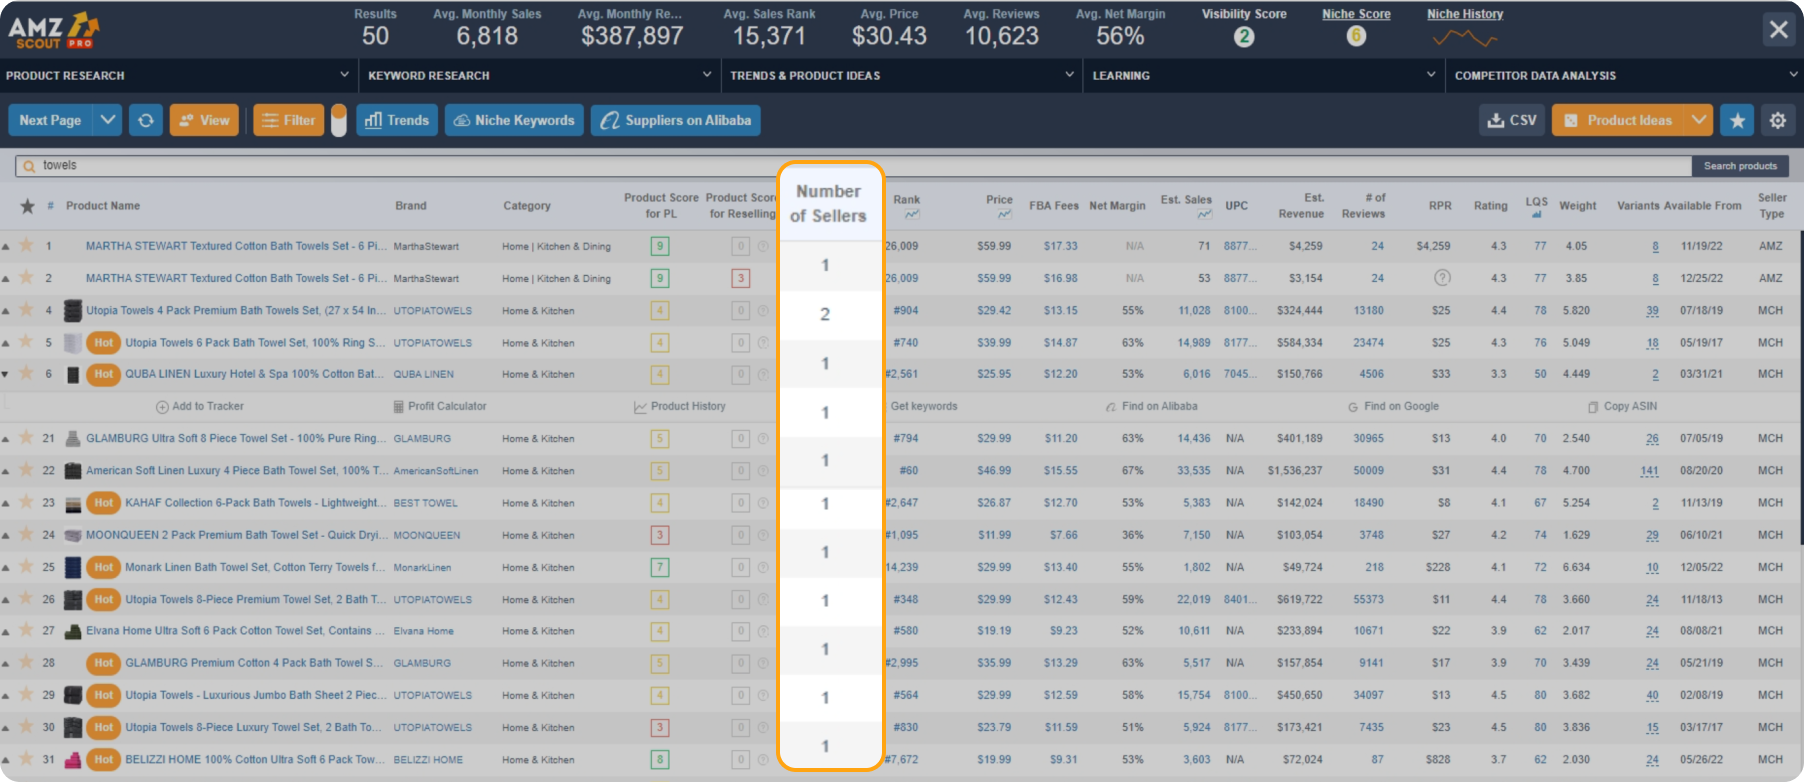Open the TRENDS & PRODUCT IDEAS menu
The height and width of the screenshot is (782, 1804).
pyautogui.click(x=902, y=75)
